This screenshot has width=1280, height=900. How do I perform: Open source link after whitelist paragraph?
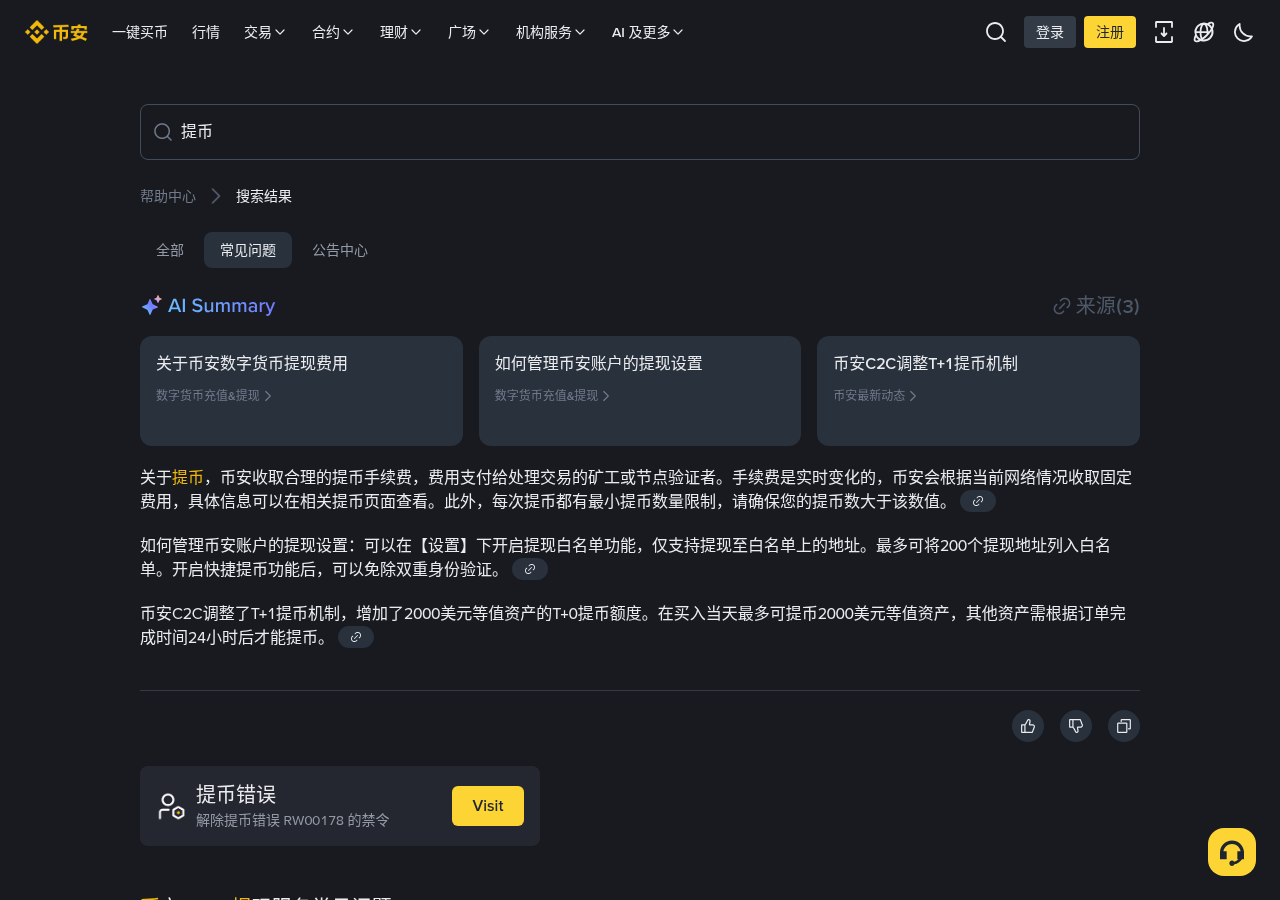pyautogui.click(x=530, y=569)
